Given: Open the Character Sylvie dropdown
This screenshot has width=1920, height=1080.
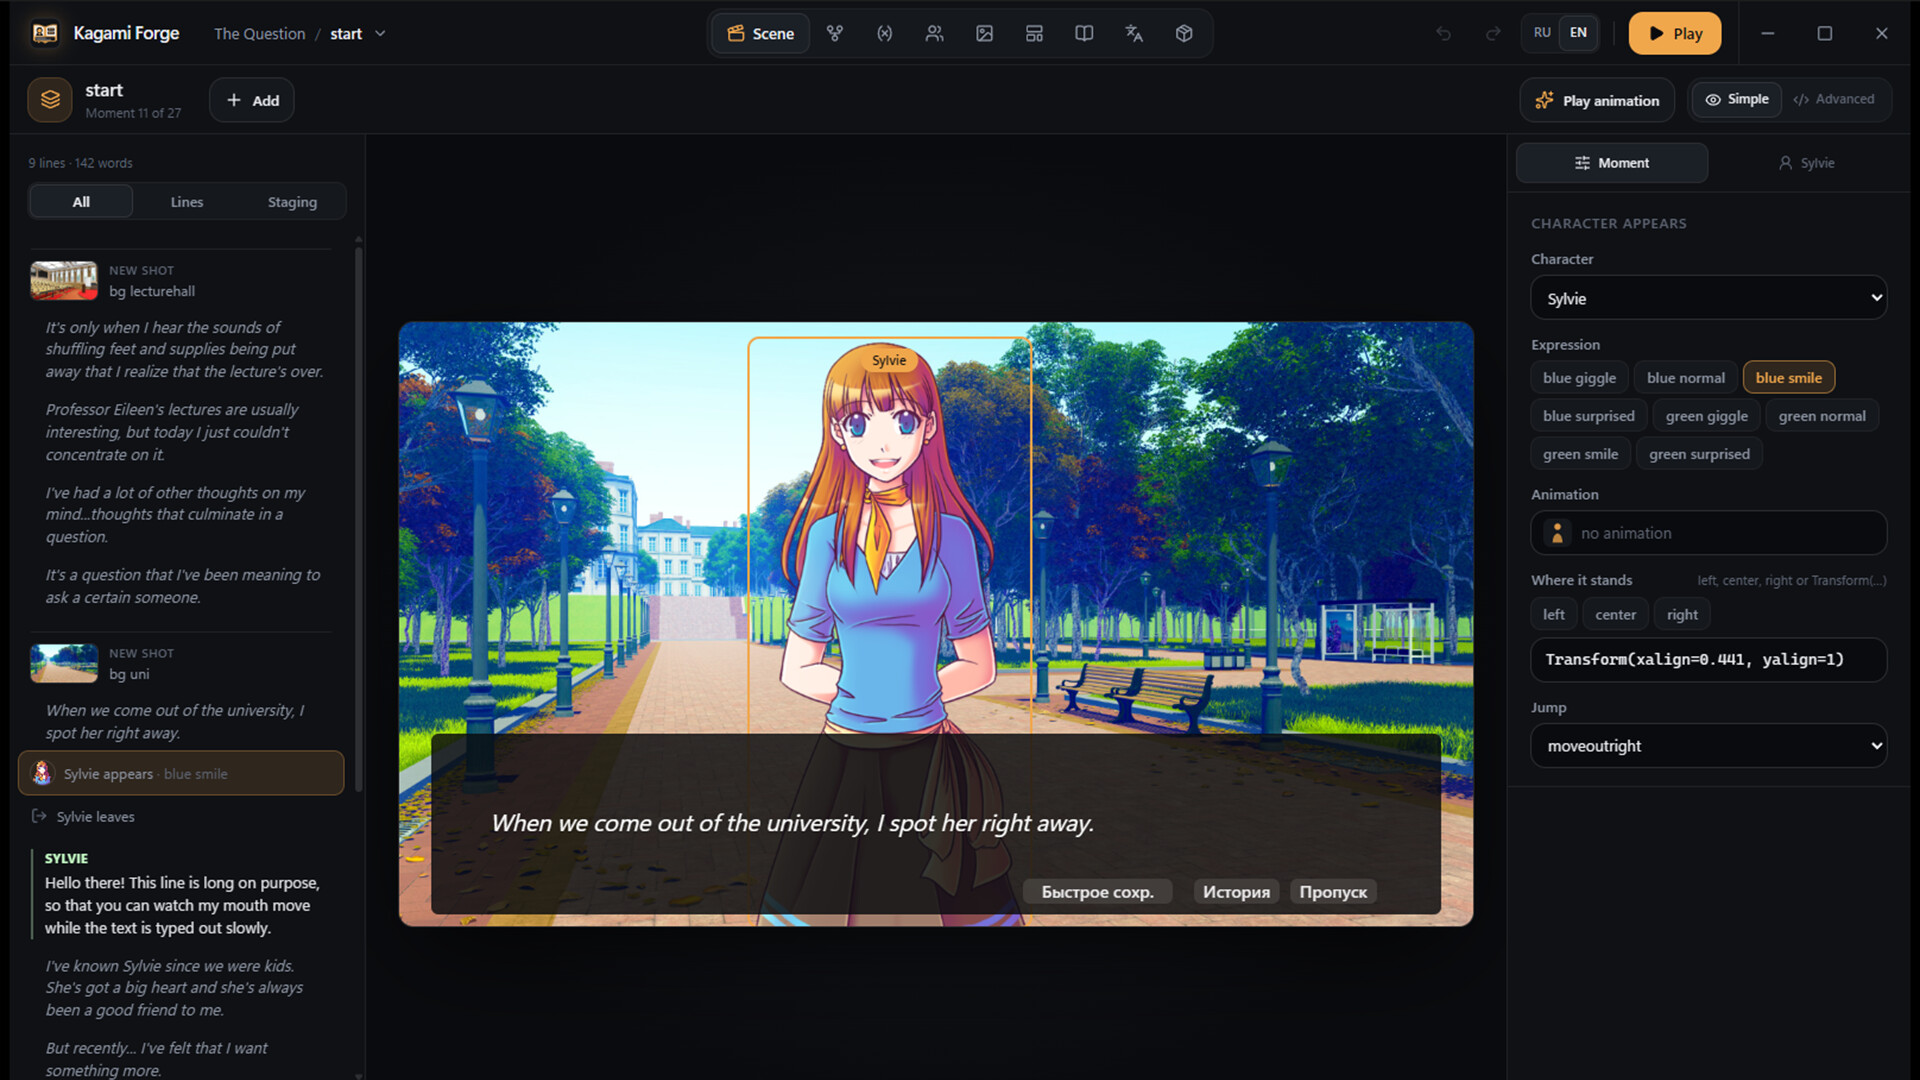Looking at the screenshot, I should pyautogui.click(x=1708, y=298).
